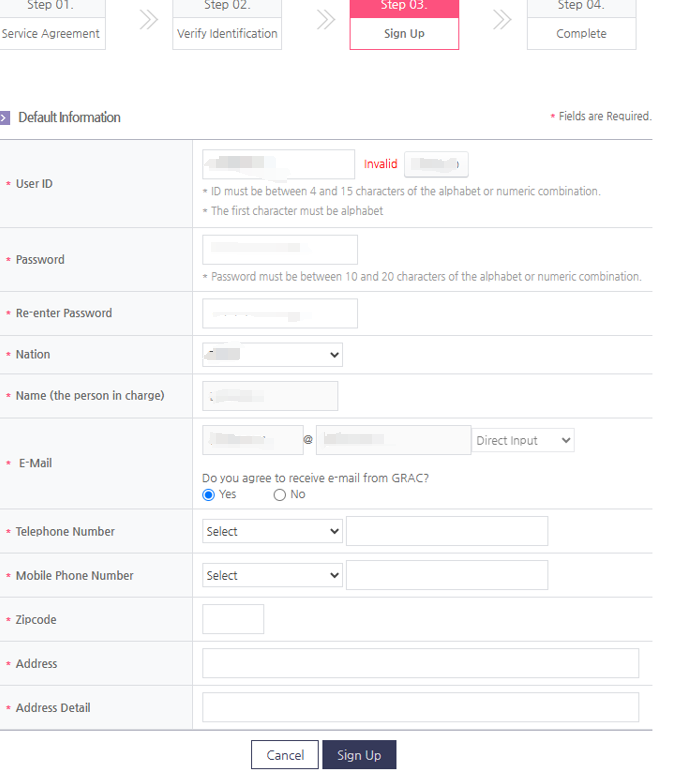Viewport: 689px width, 771px height.
Task: Click the Re-enter Password field
Action: coord(280,313)
